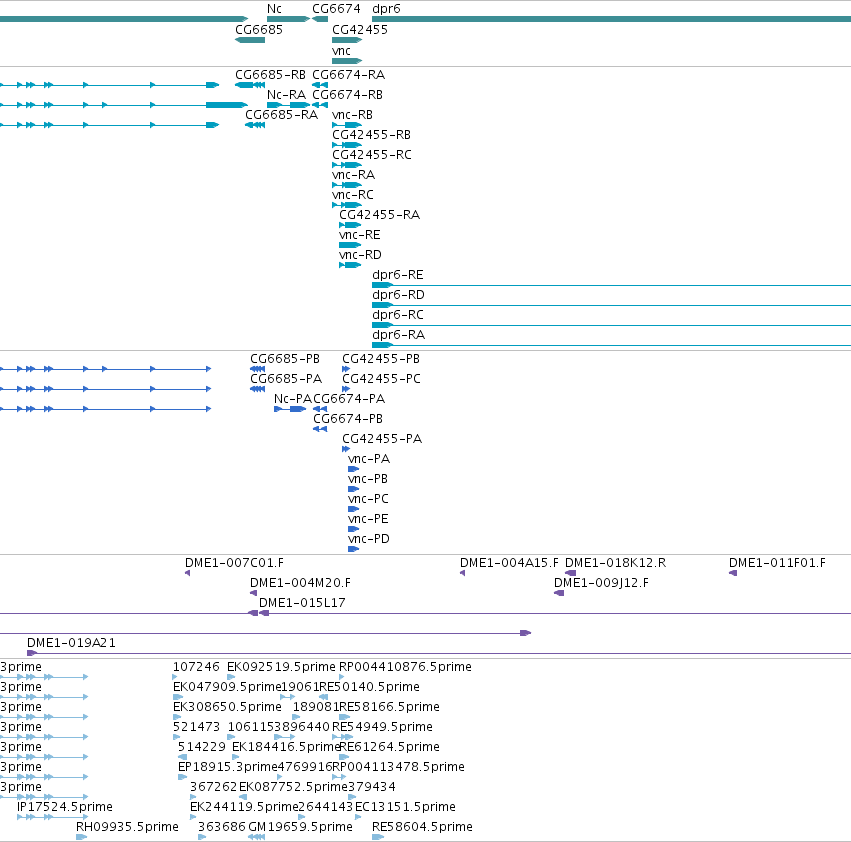
Task: Click the CG6685 gene label
Action: pyautogui.click(x=259, y=29)
